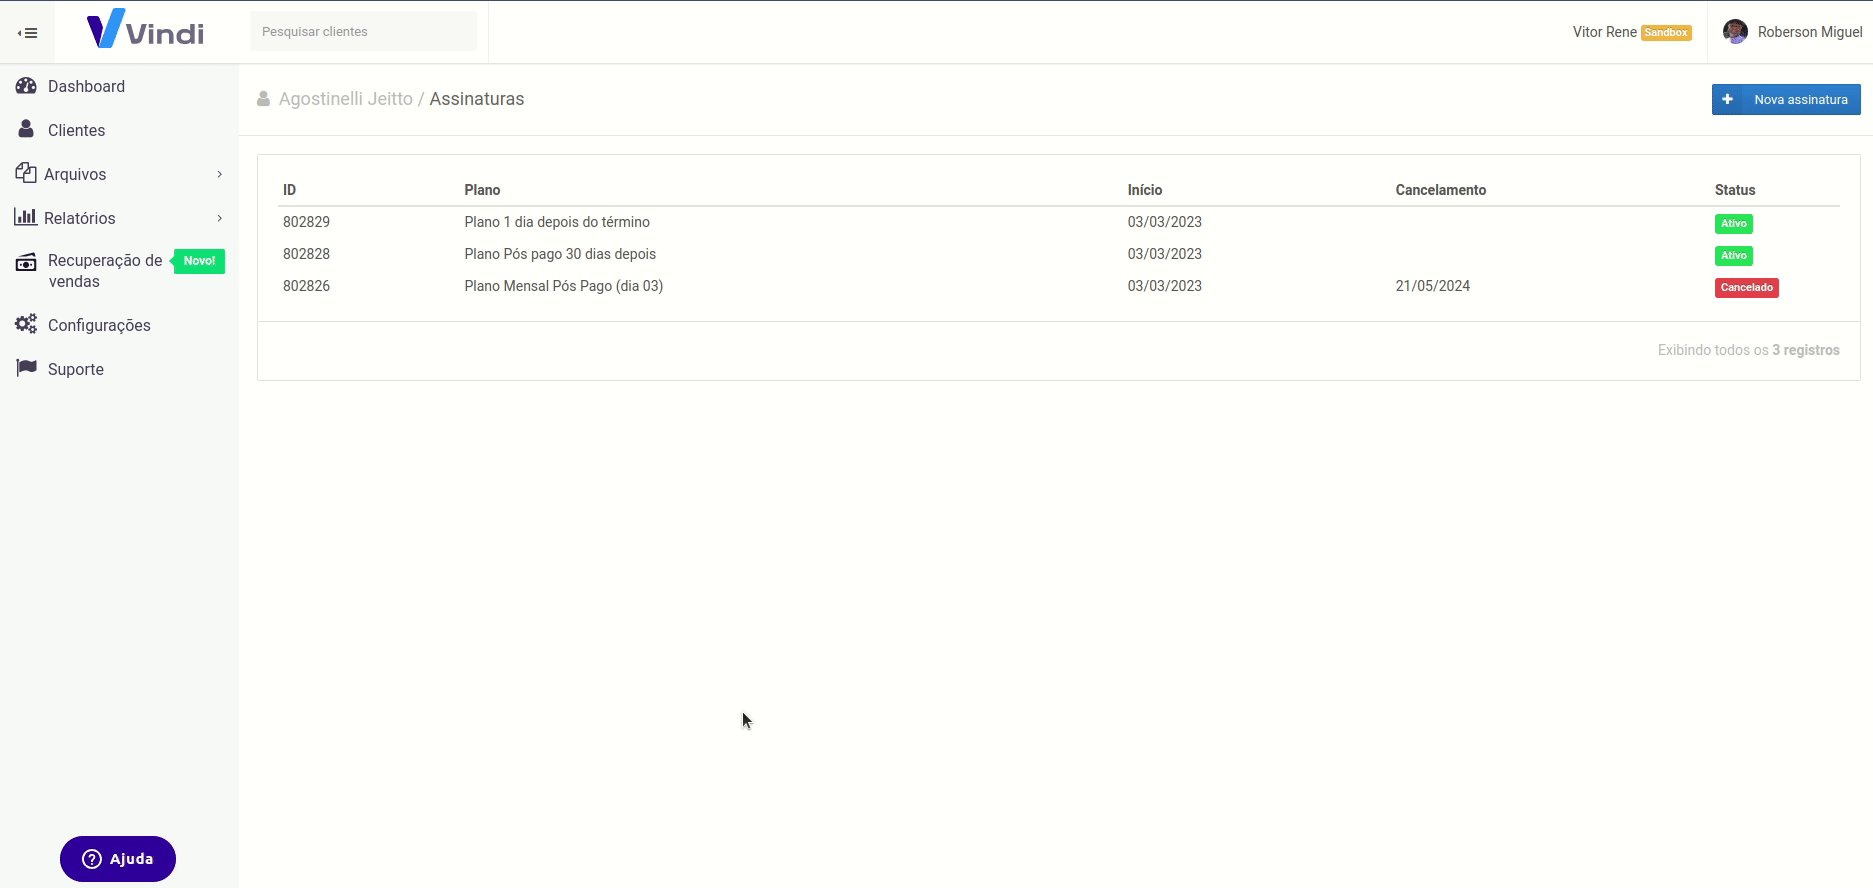
Task: Click the start date of subscription 802826
Action: (1165, 286)
